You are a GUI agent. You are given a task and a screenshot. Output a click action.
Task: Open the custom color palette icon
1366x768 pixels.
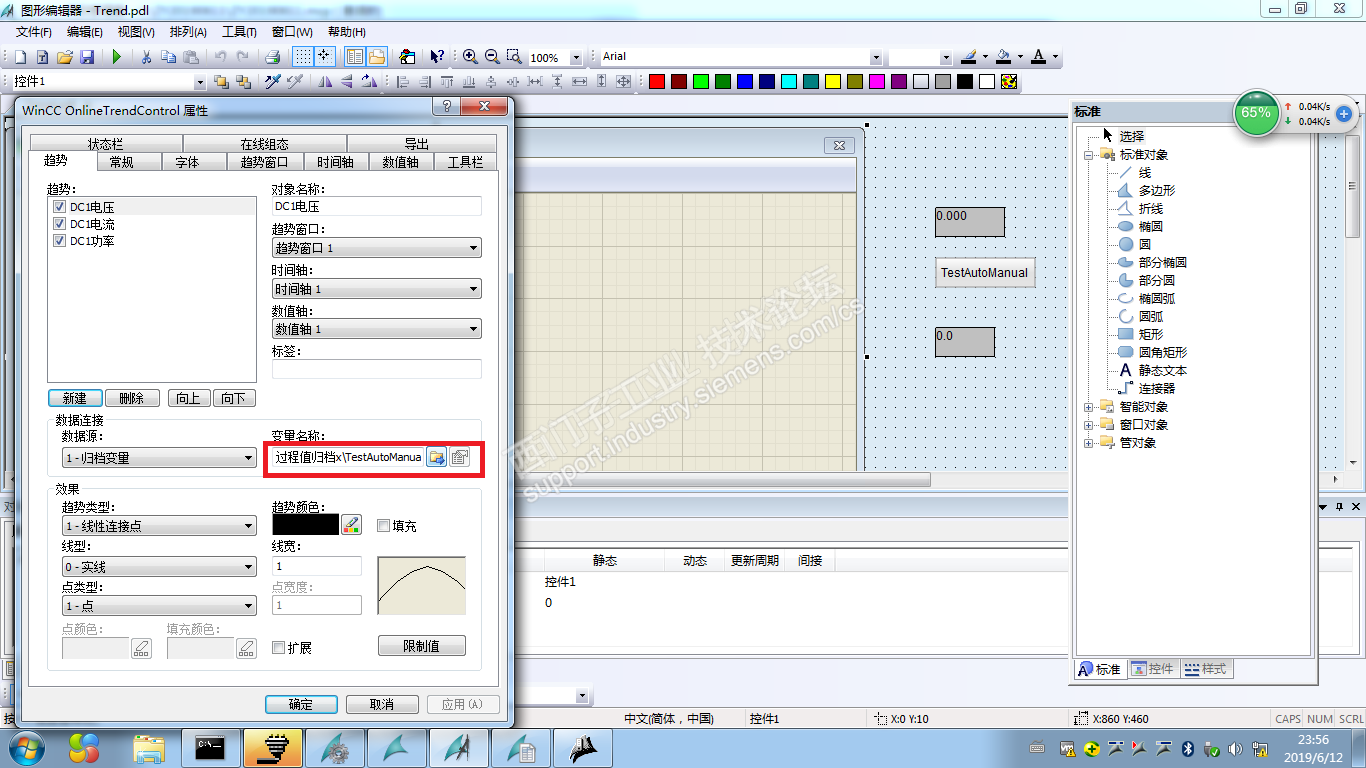[1009, 81]
